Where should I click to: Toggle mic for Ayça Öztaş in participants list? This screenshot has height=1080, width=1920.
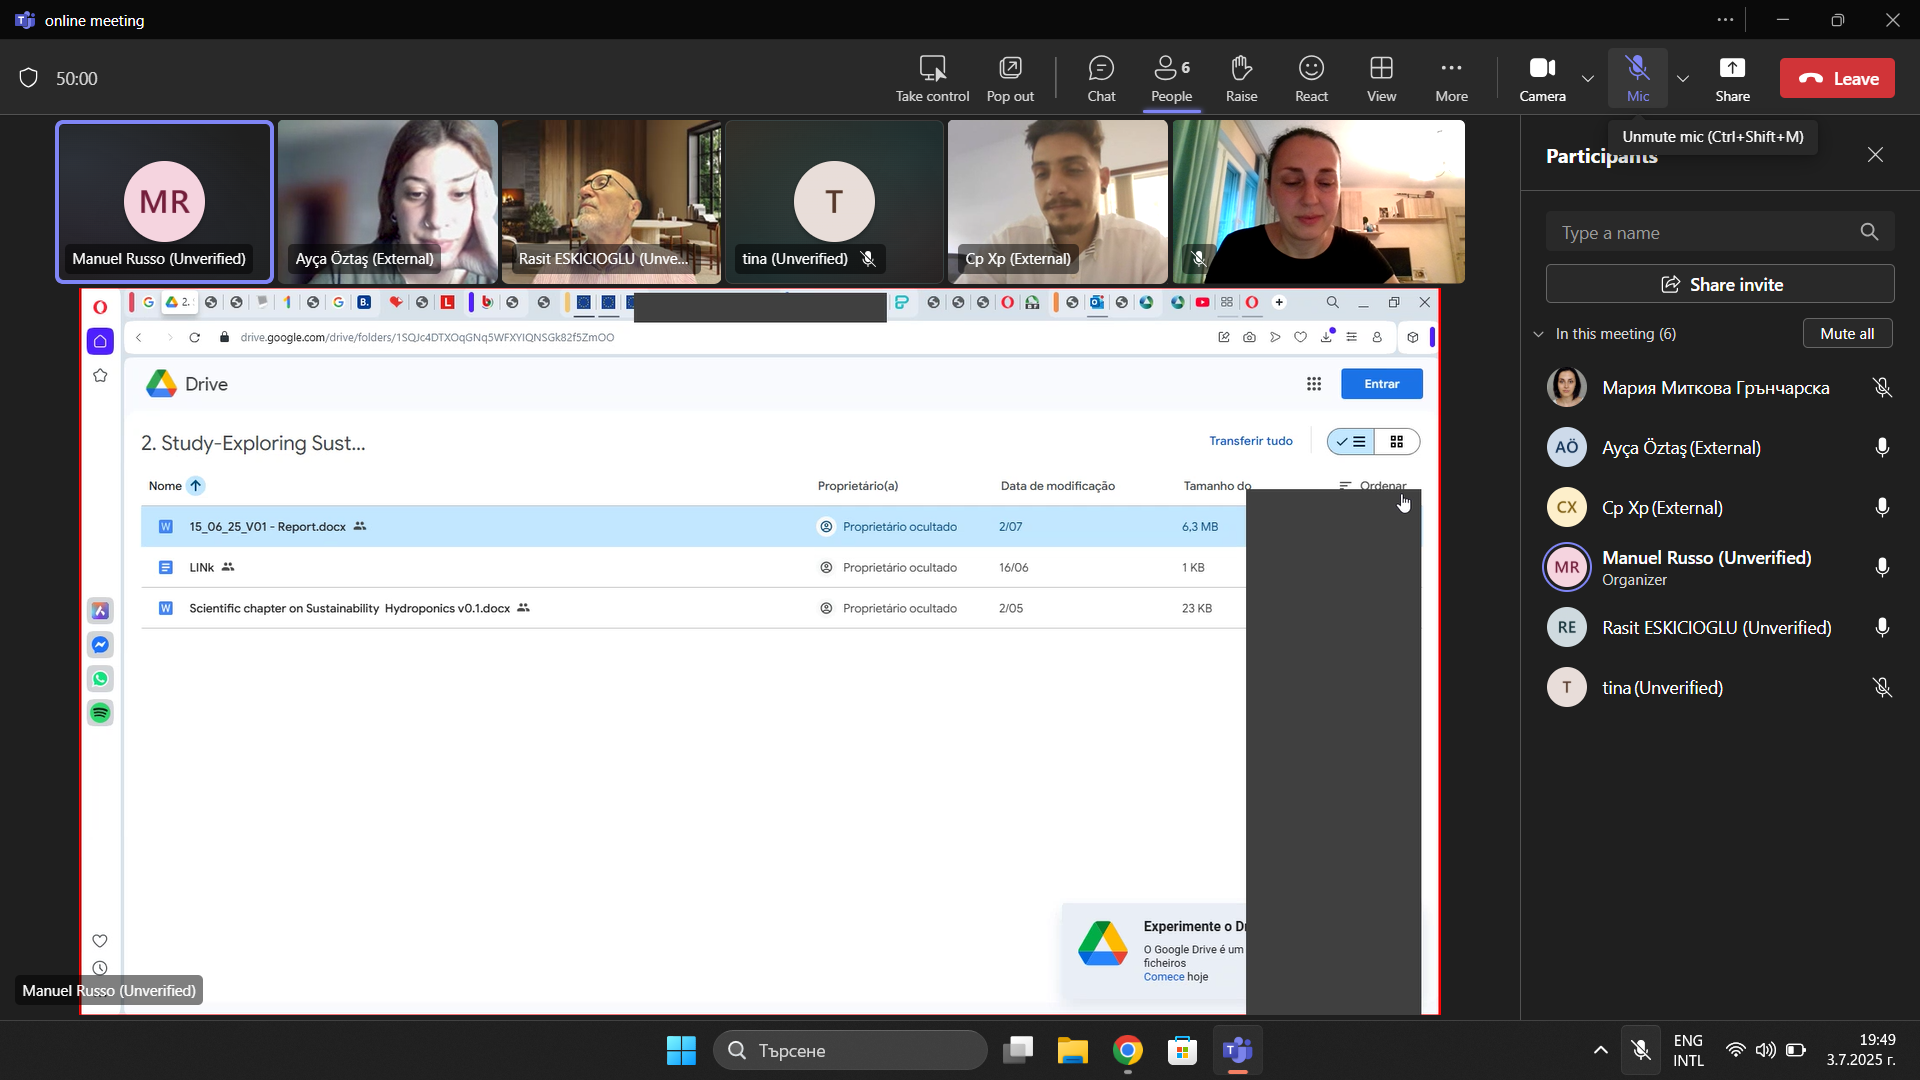pos(1881,447)
